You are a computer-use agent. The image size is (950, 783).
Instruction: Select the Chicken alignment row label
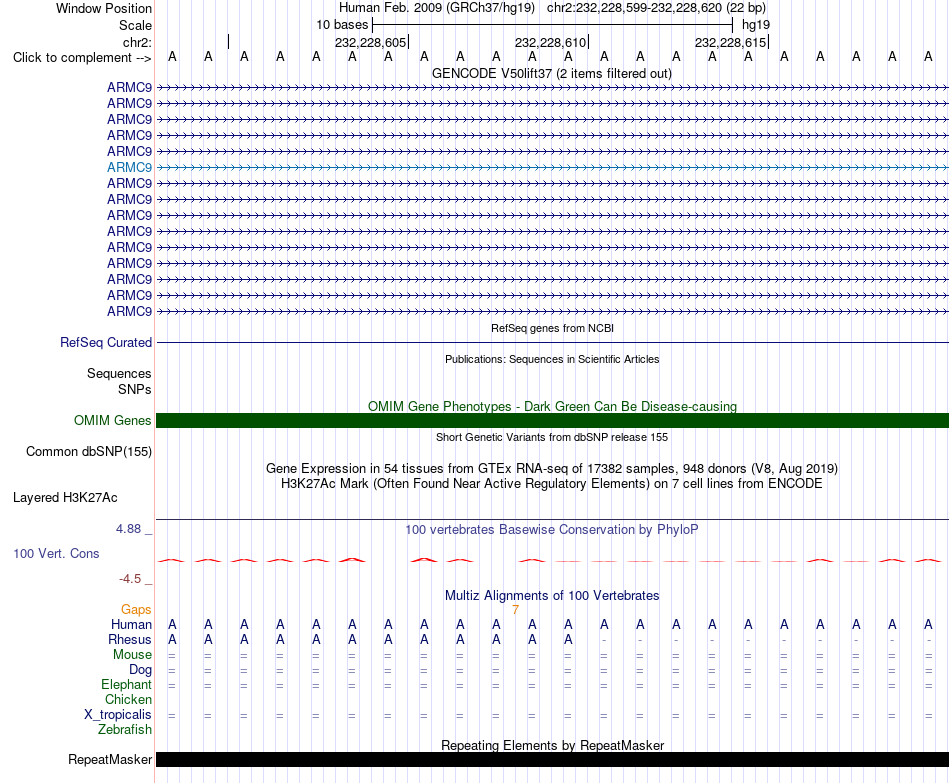pyautogui.click(x=128, y=699)
